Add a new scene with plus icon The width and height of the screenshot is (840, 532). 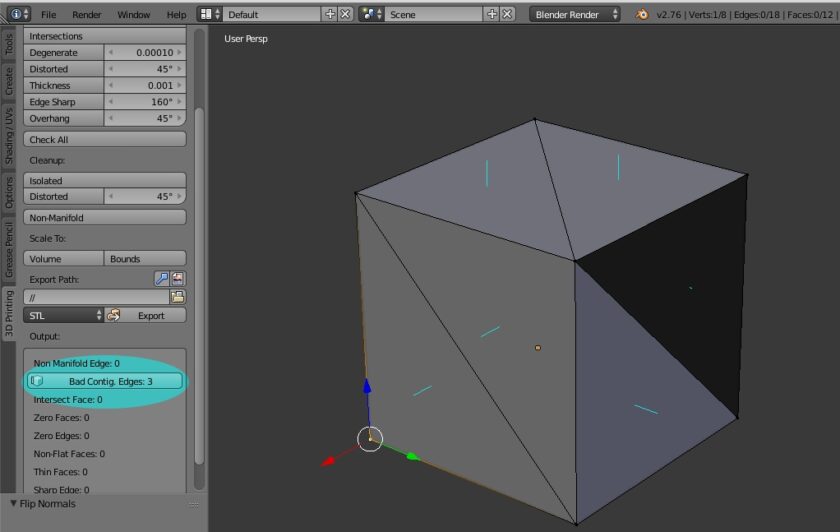491,15
